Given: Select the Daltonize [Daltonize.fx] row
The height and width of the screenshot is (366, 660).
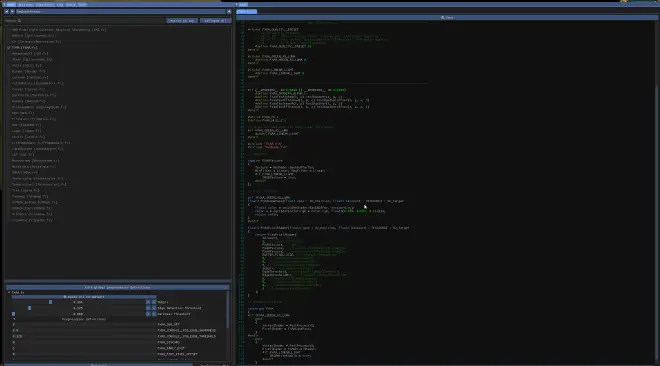Looking at the screenshot, I should pos(34,95).
